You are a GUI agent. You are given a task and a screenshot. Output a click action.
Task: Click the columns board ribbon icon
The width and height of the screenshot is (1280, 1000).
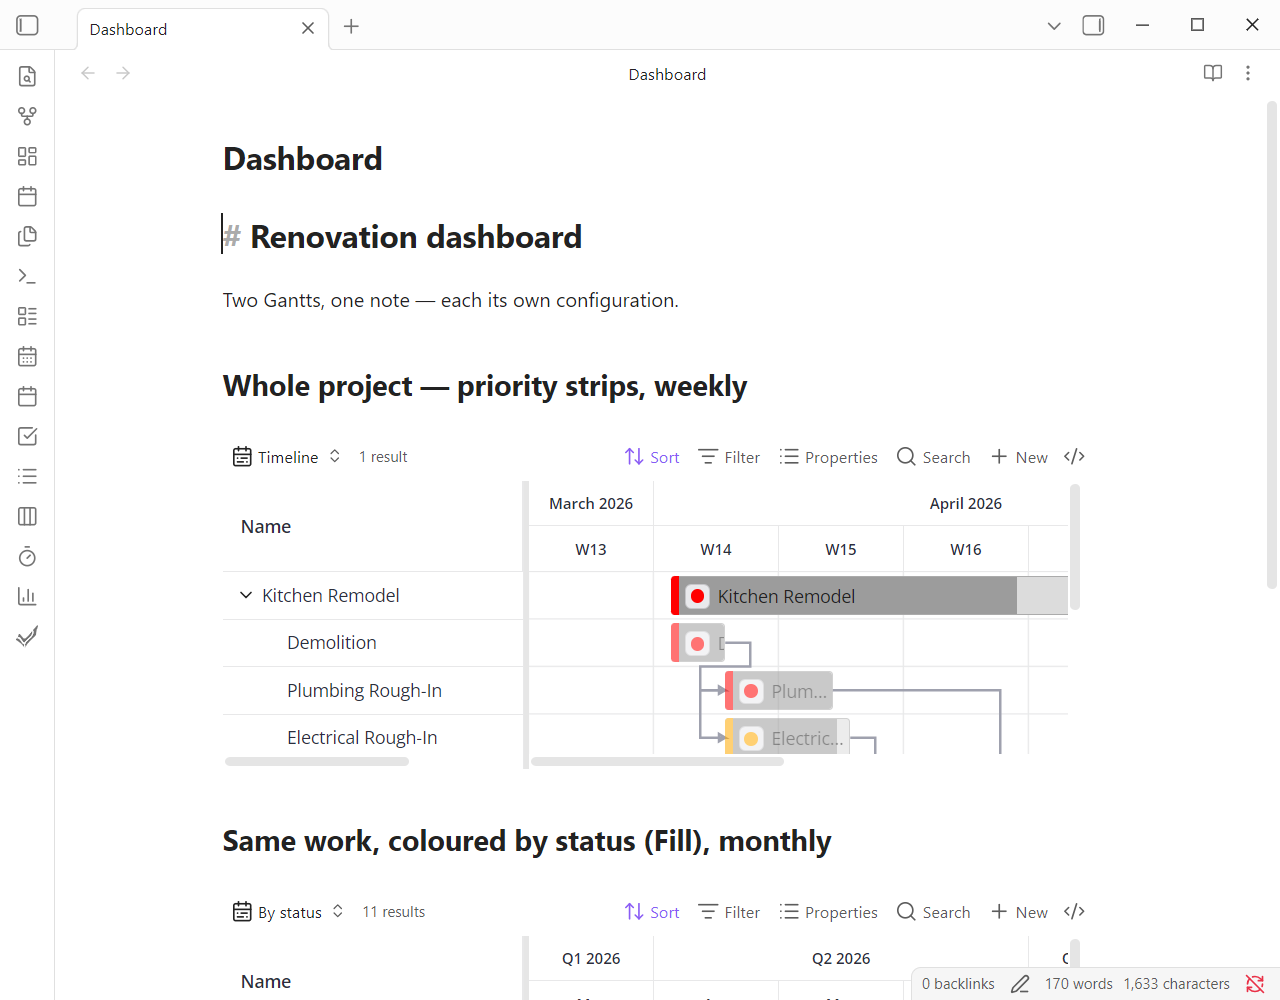click(x=28, y=516)
